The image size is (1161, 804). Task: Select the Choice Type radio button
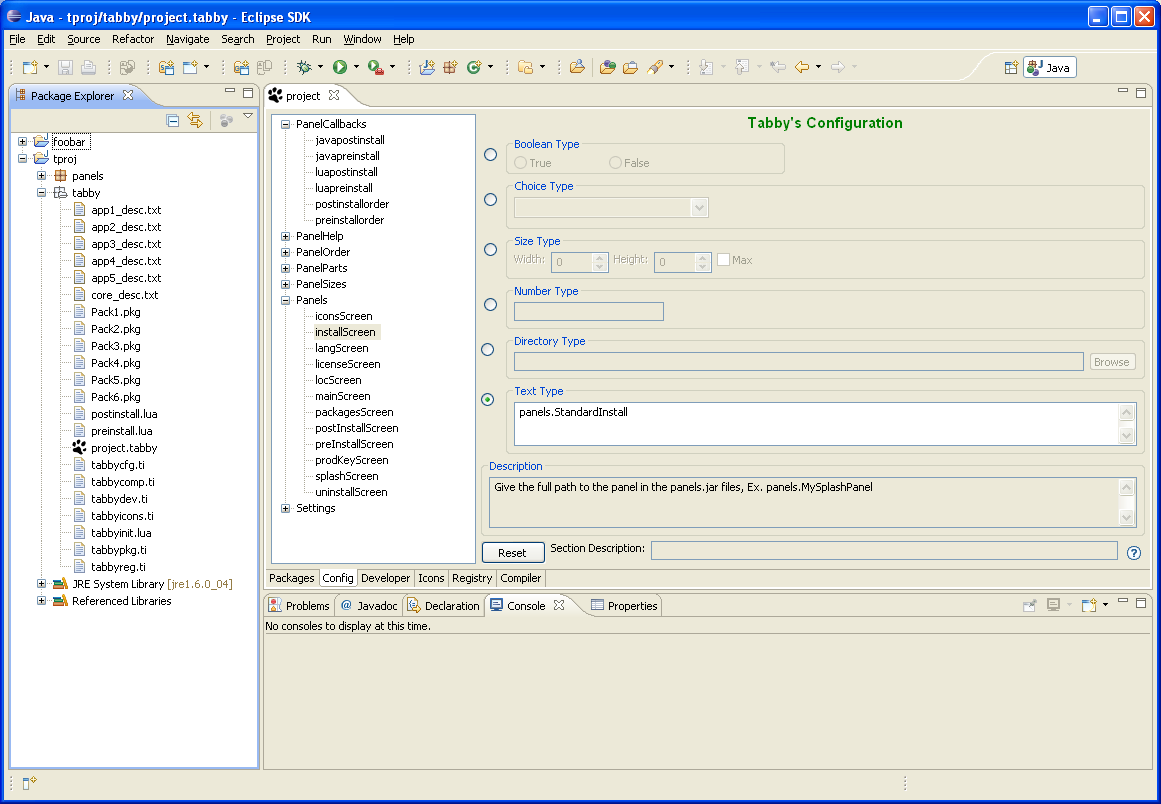tap(490, 199)
